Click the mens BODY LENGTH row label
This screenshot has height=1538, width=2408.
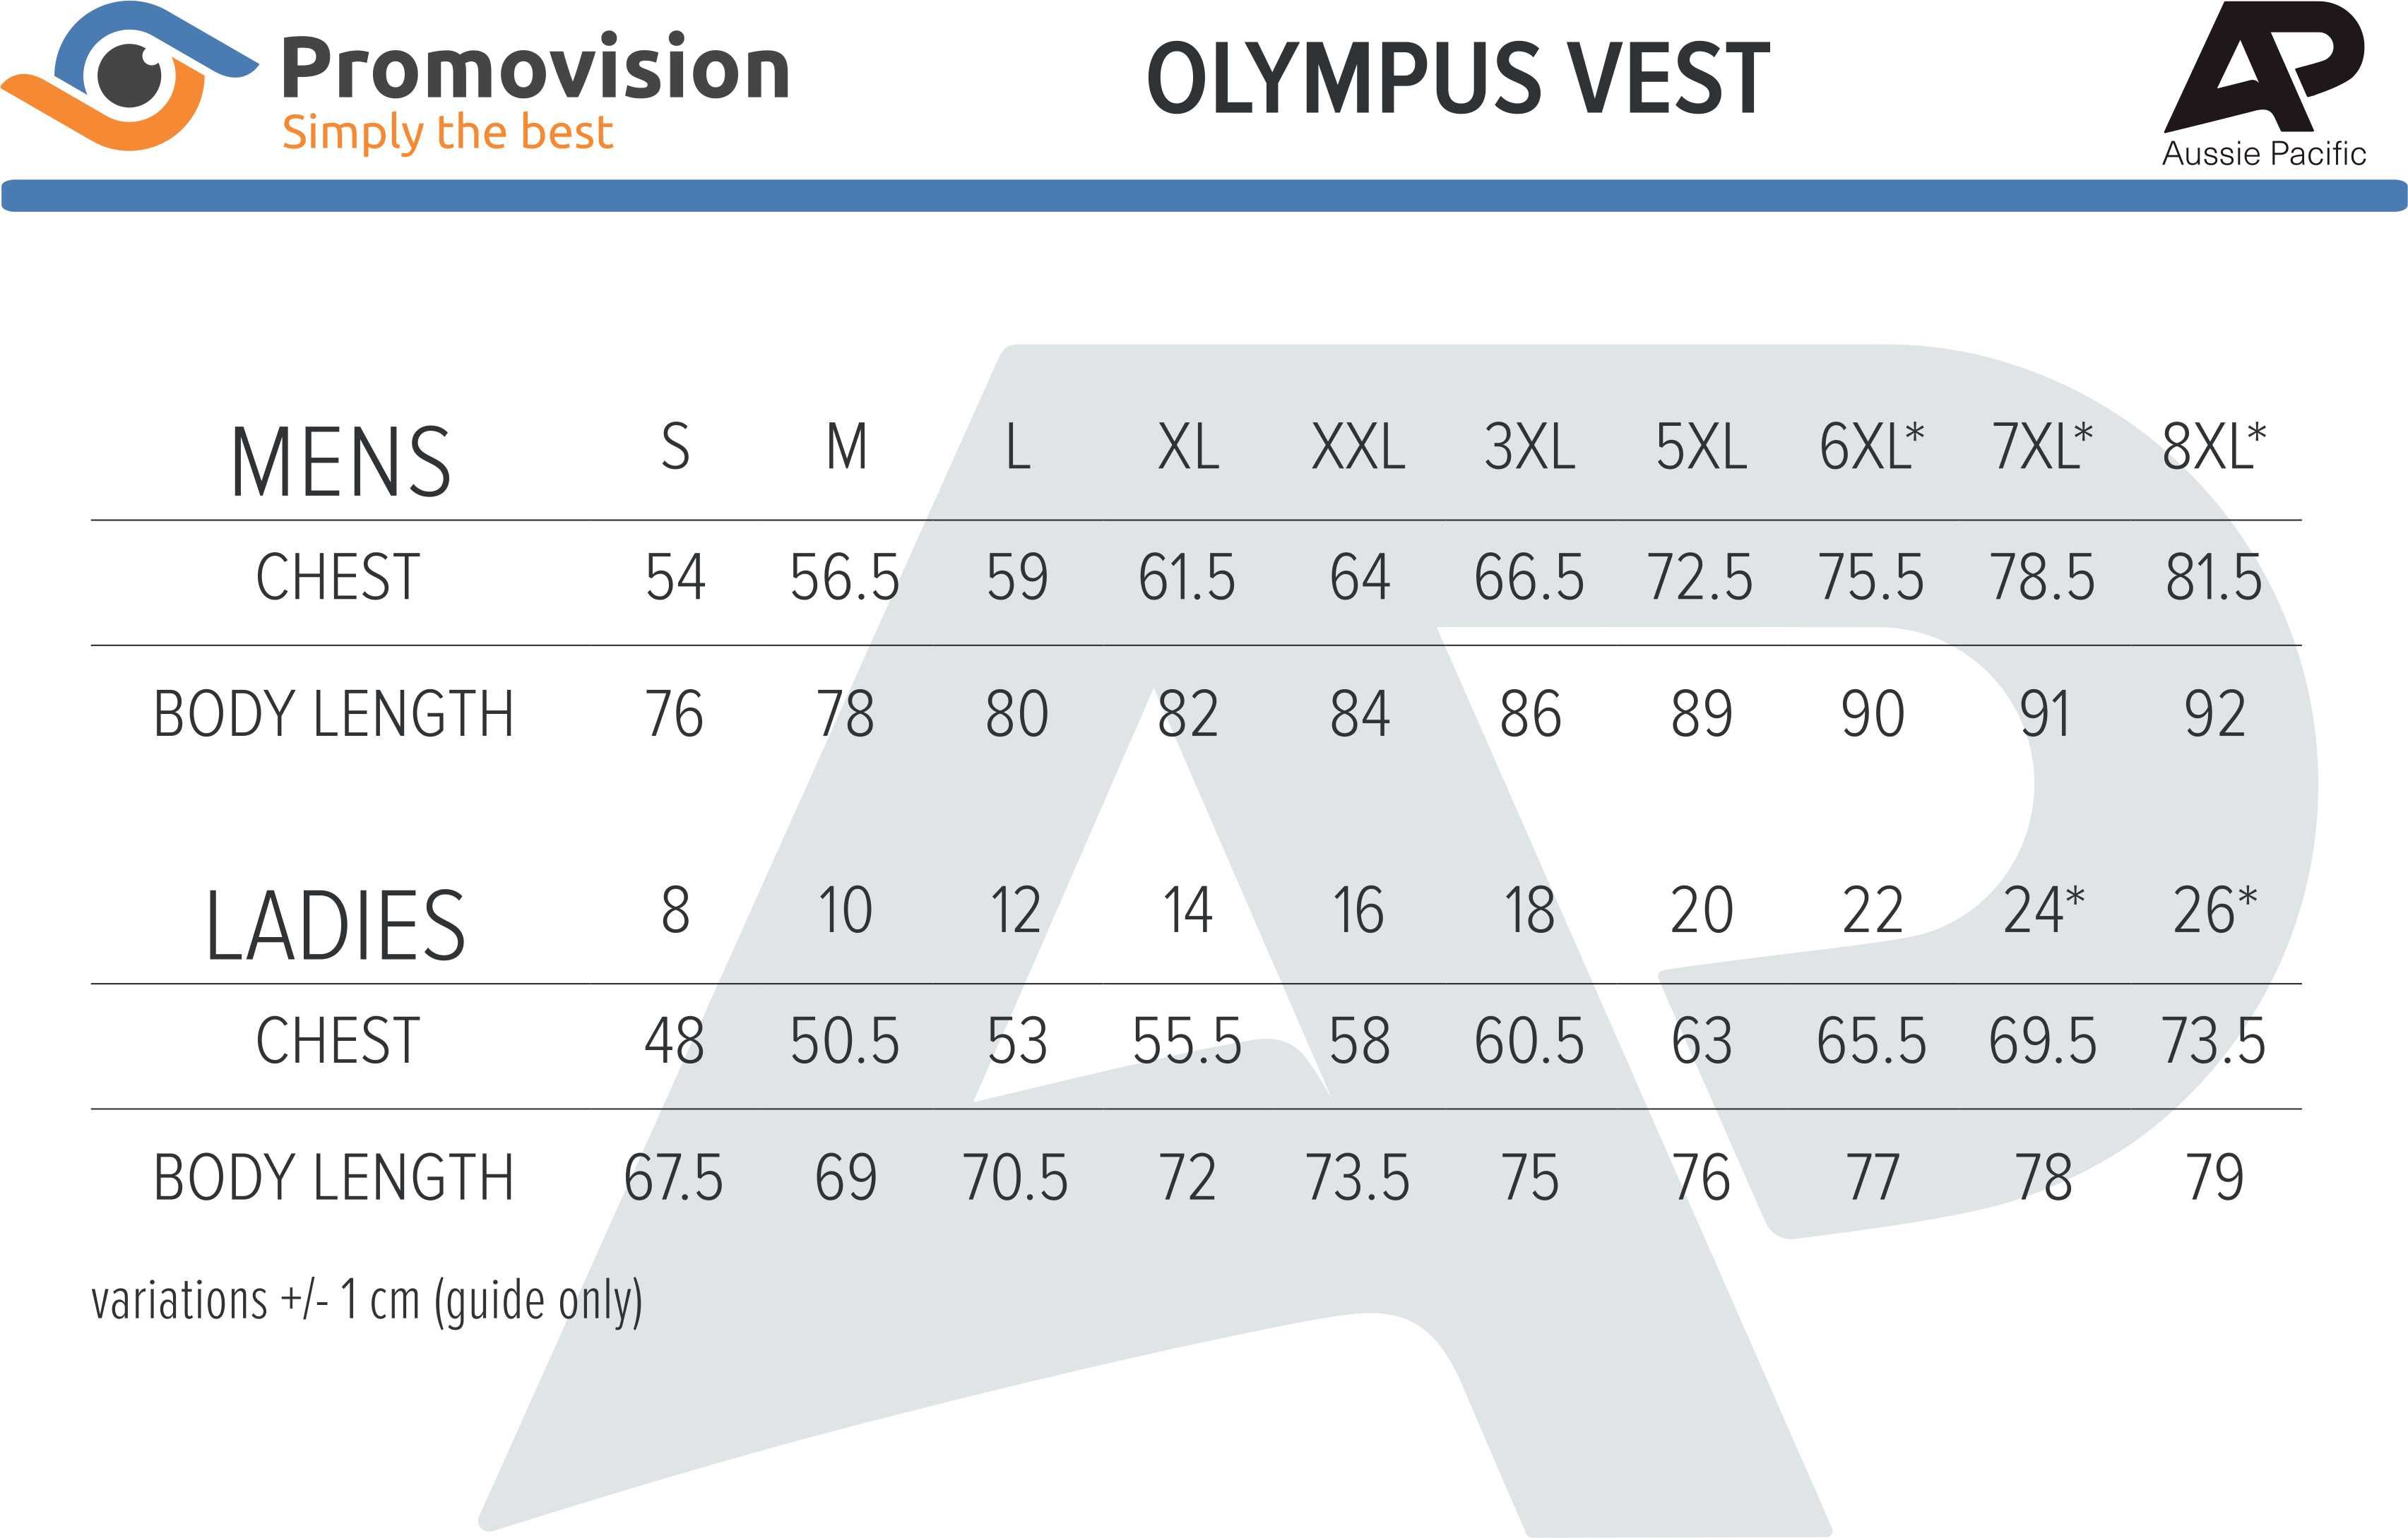tap(333, 714)
